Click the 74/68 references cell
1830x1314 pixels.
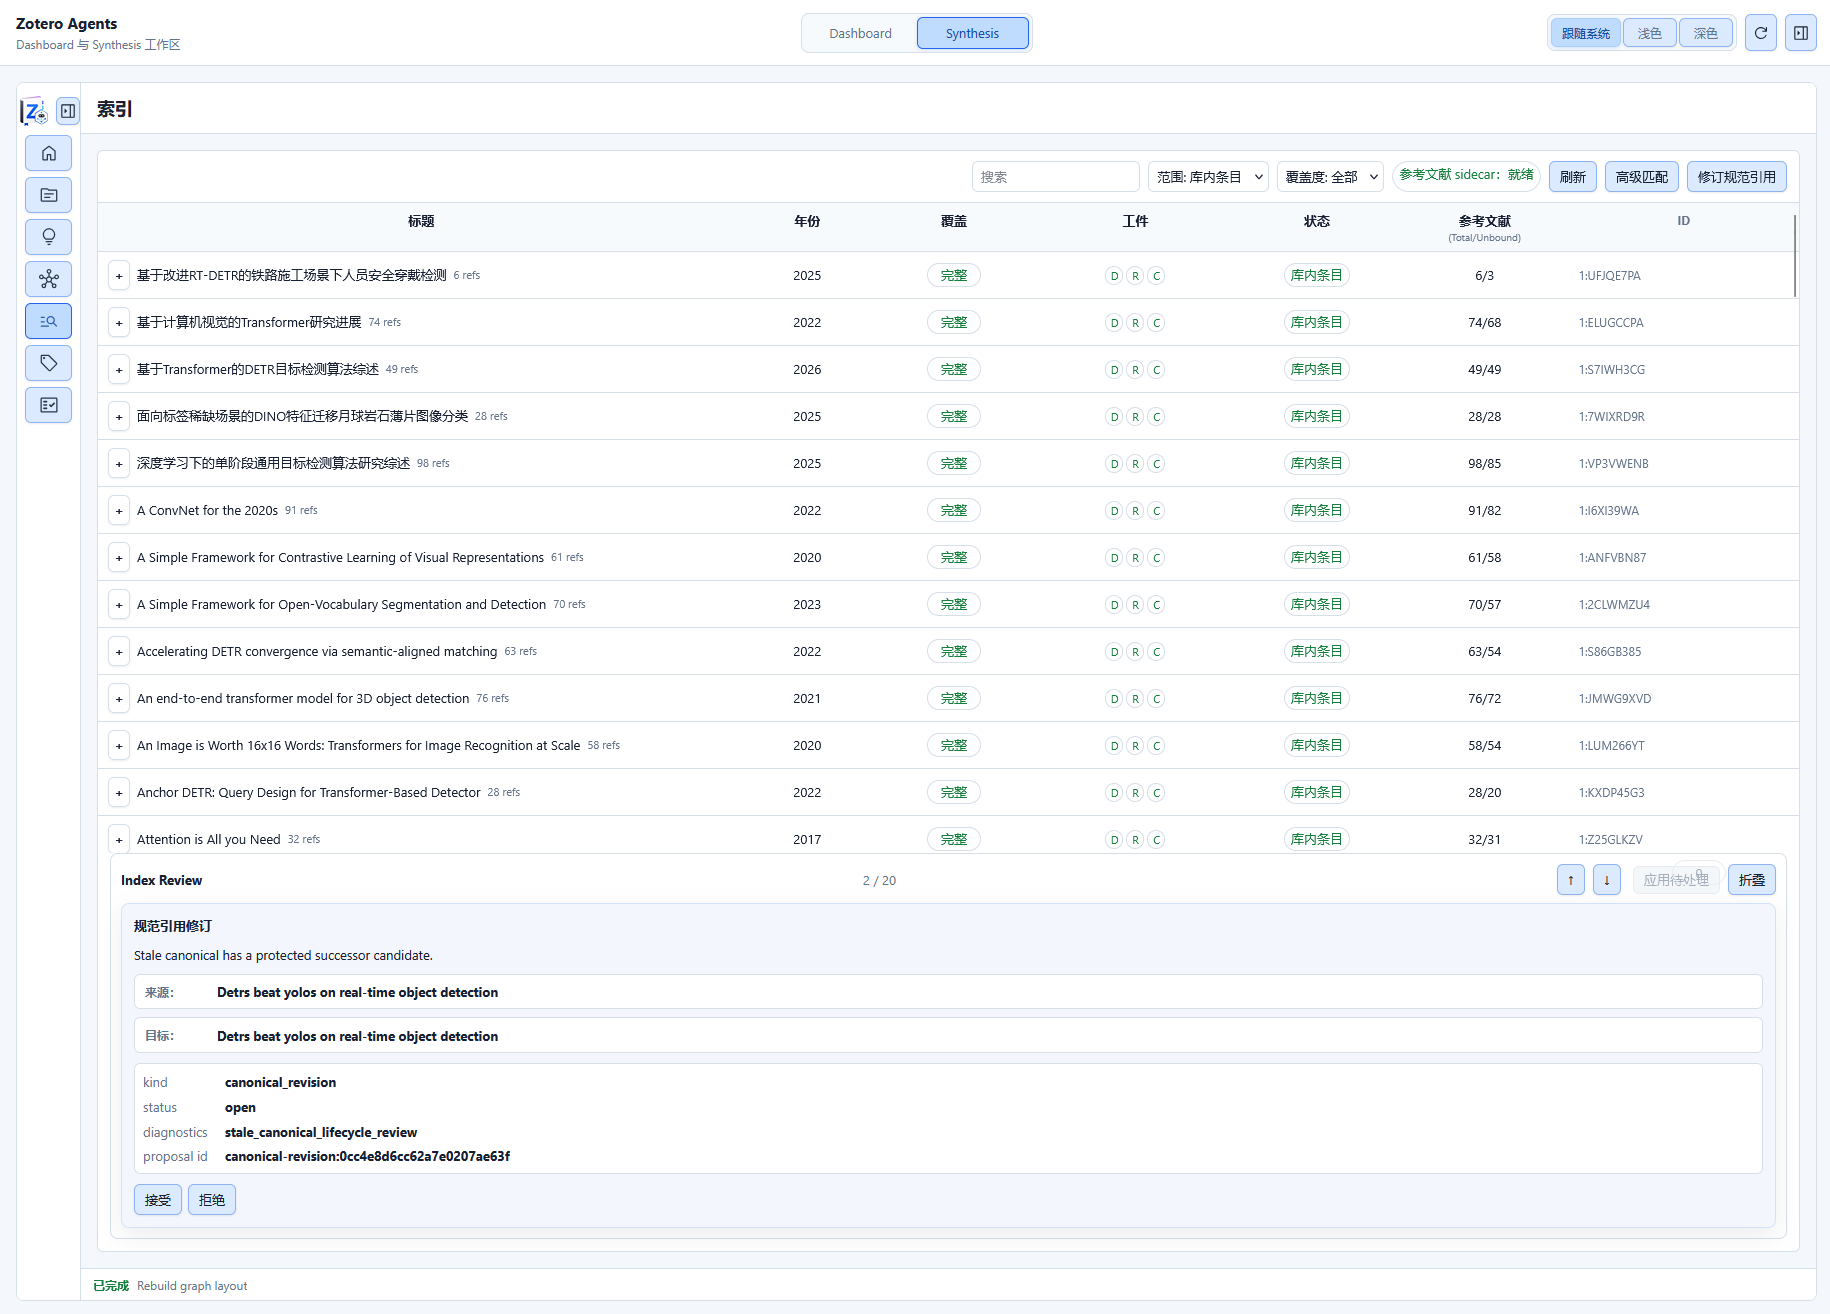[1484, 323]
